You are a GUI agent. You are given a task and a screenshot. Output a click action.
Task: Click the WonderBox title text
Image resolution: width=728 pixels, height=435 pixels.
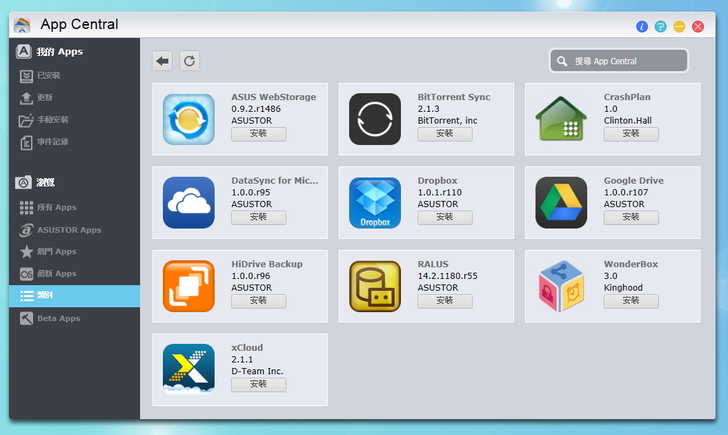630,264
